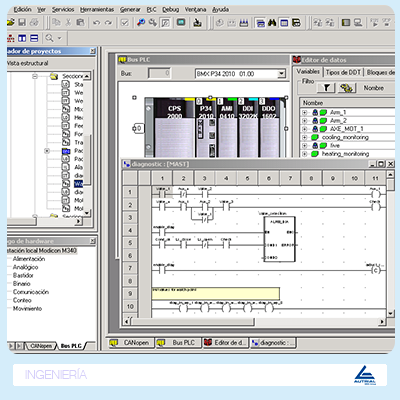Switch to CANopen catalog tab

tap(41, 346)
